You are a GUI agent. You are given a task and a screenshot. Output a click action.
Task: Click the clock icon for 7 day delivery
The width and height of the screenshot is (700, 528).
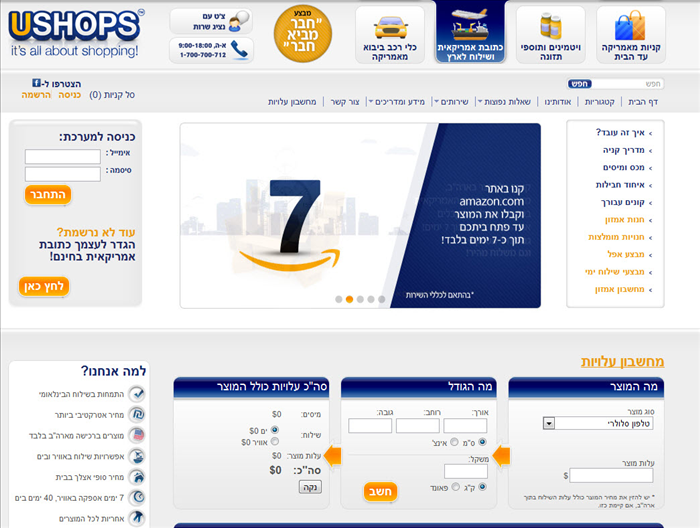(137, 497)
